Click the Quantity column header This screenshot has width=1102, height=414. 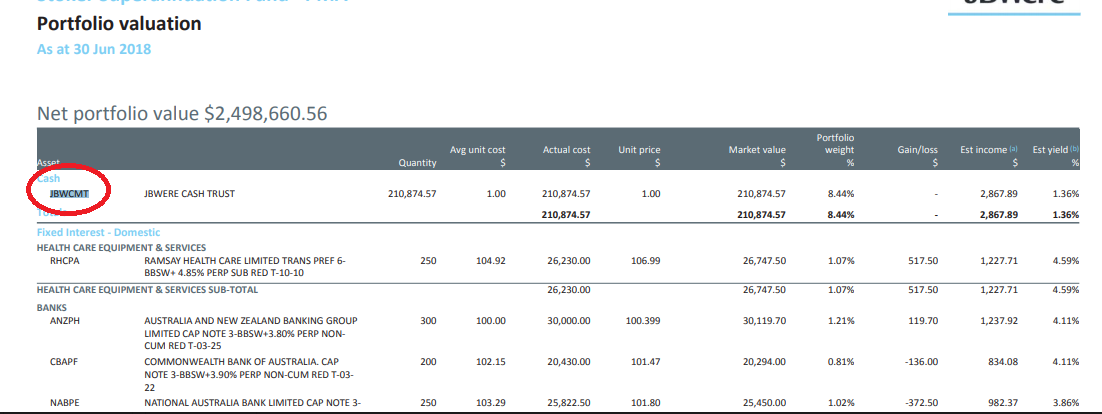click(x=417, y=162)
